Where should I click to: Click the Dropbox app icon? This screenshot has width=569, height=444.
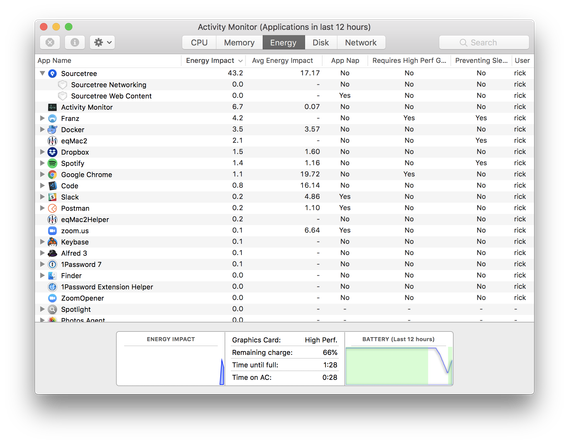pyautogui.click(x=52, y=152)
